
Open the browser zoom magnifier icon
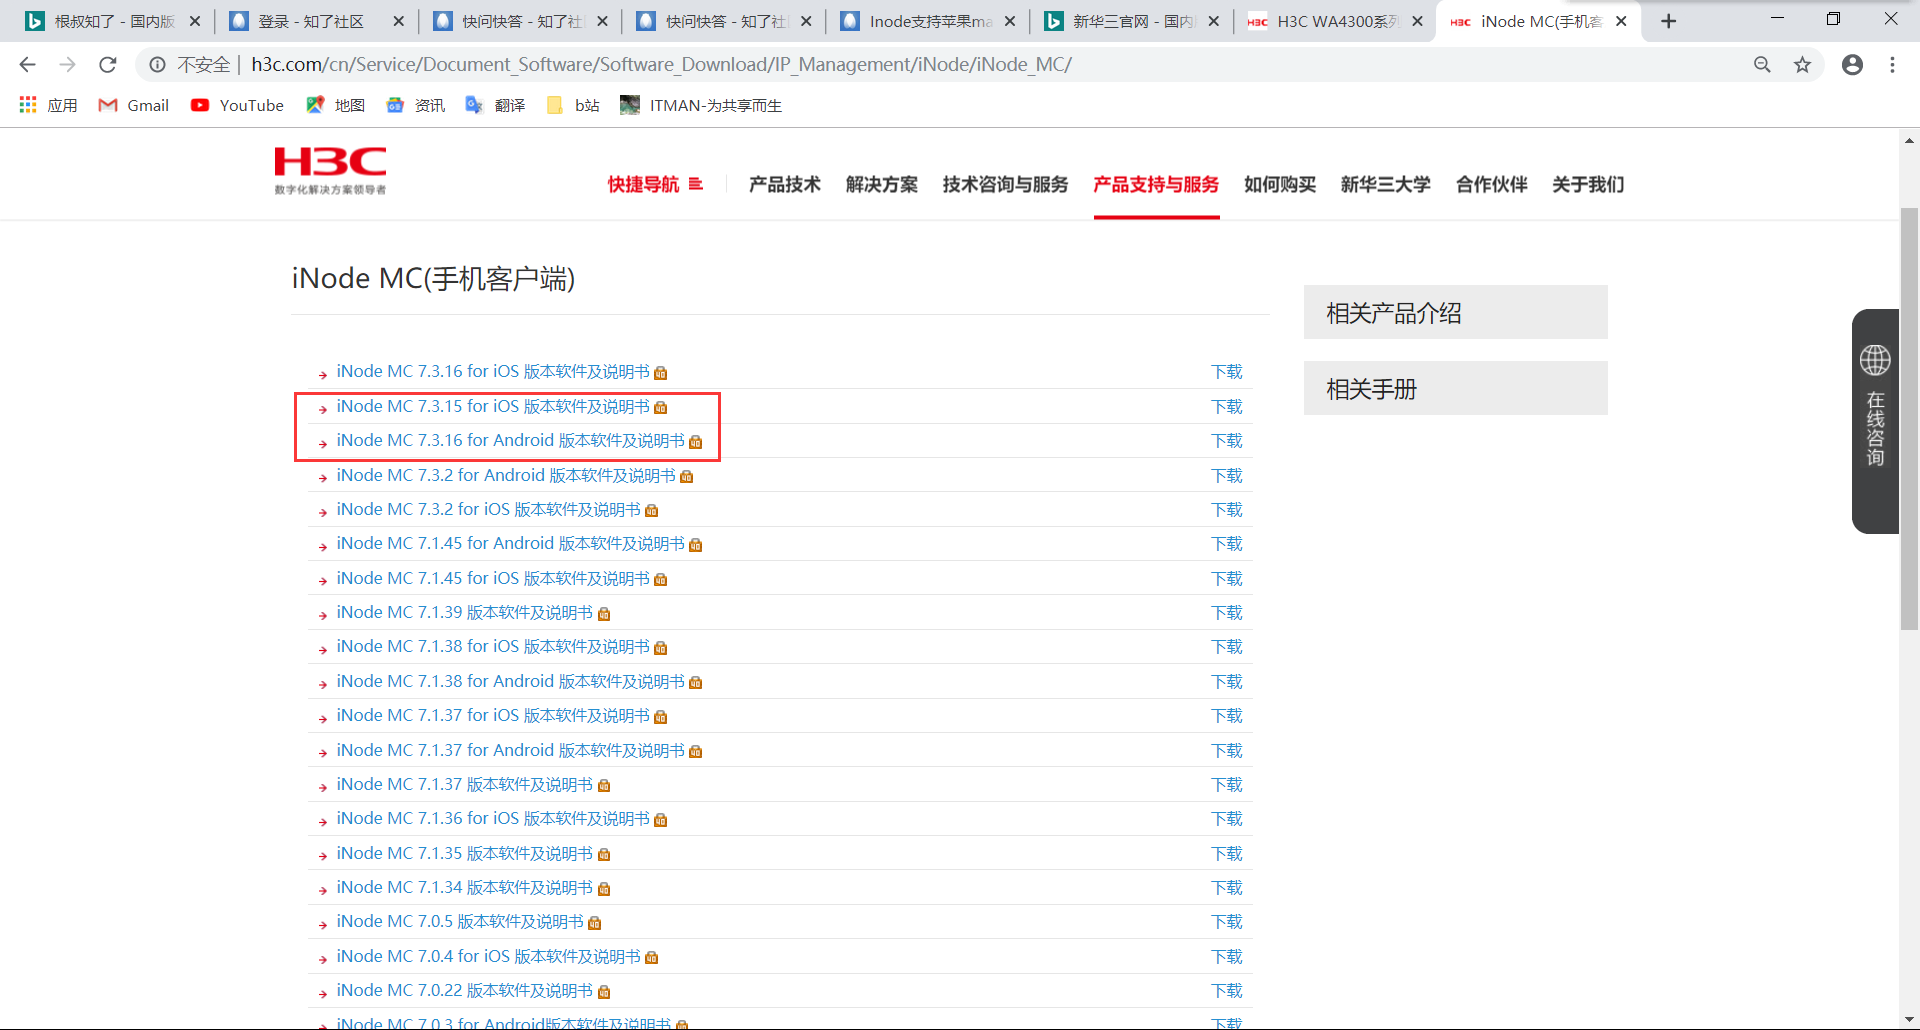click(1762, 65)
